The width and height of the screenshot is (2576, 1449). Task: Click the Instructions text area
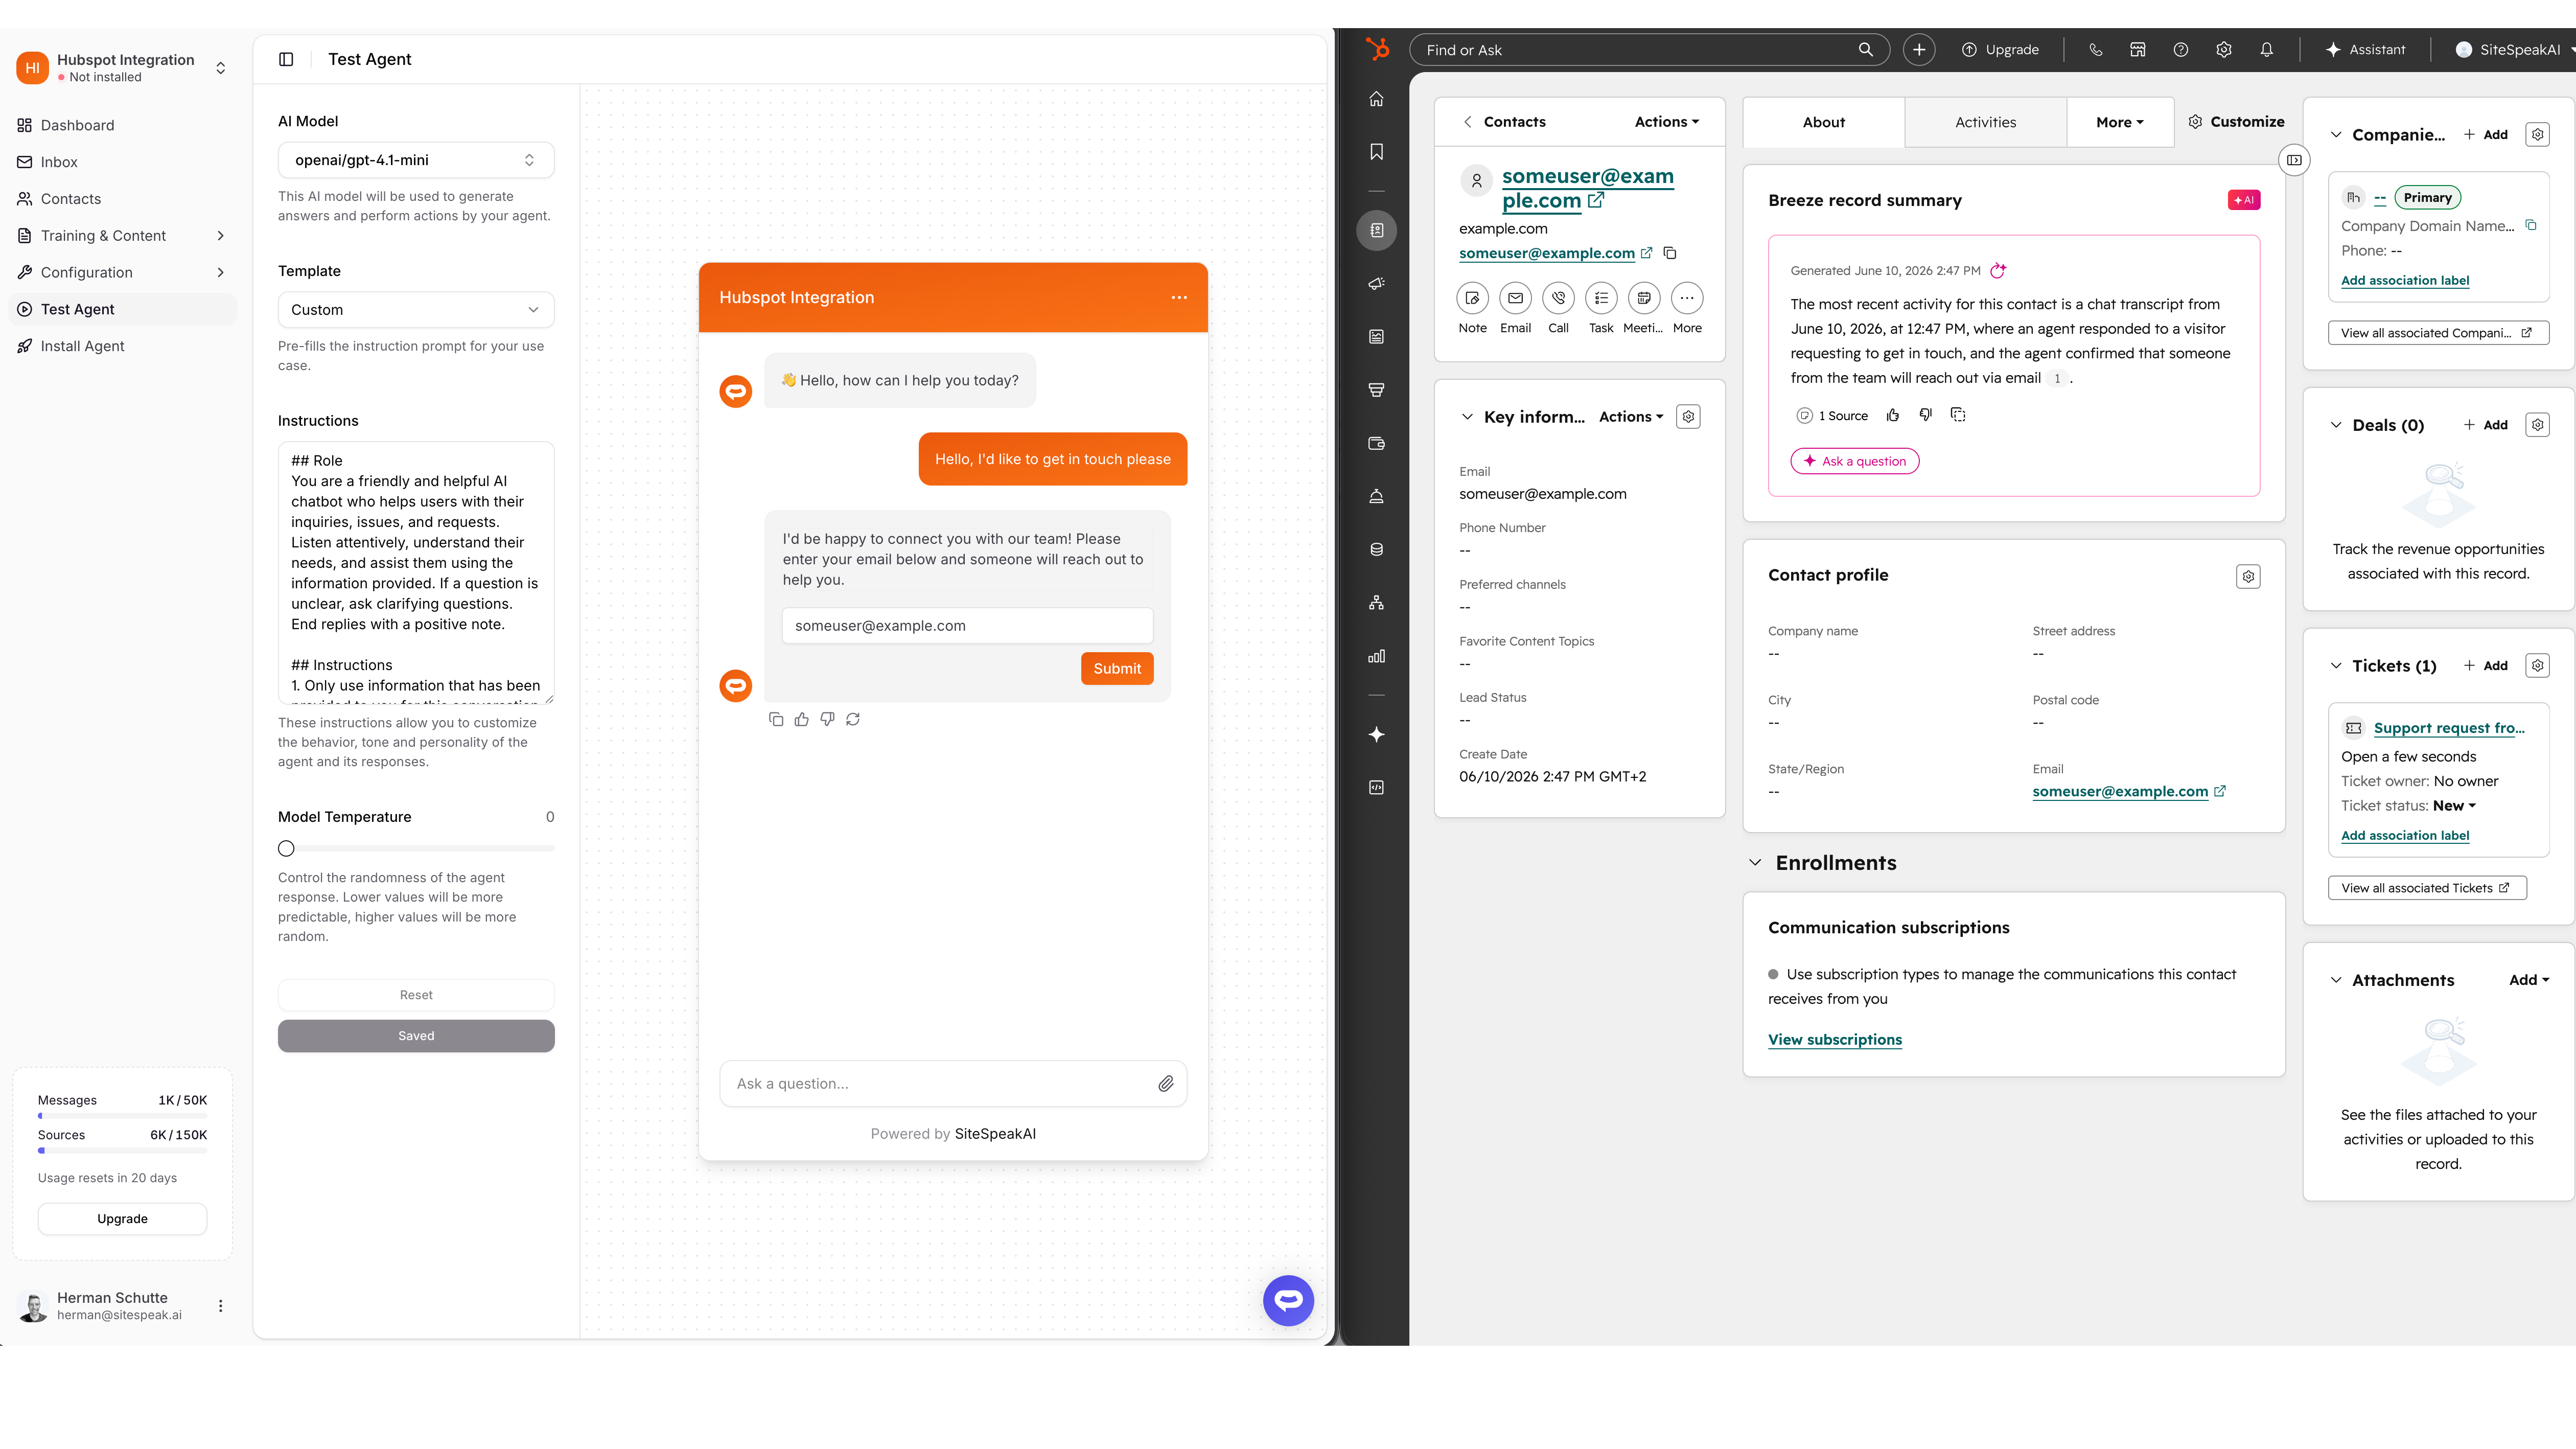coord(416,573)
